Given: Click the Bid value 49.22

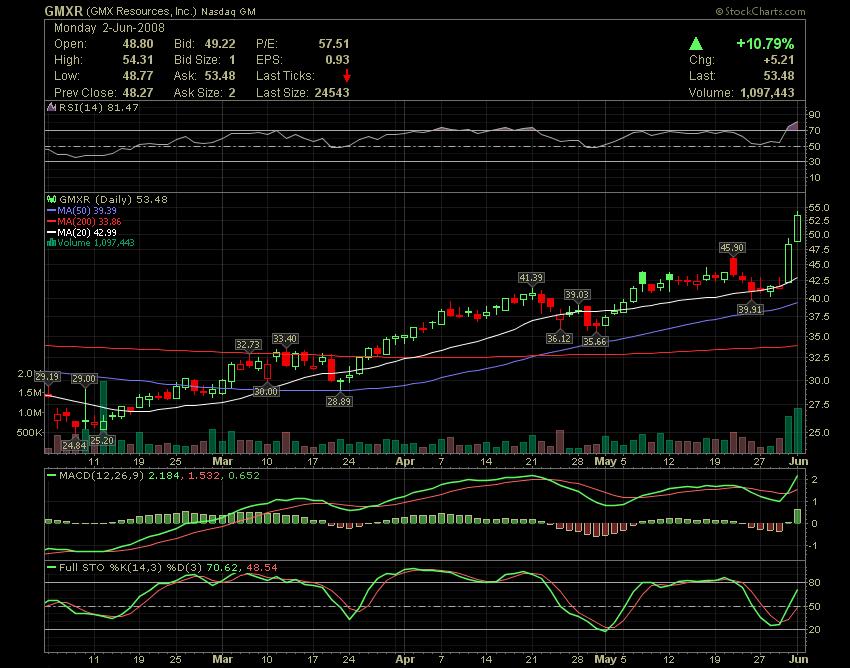Looking at the screenshot, I should (x=220, y=44).
